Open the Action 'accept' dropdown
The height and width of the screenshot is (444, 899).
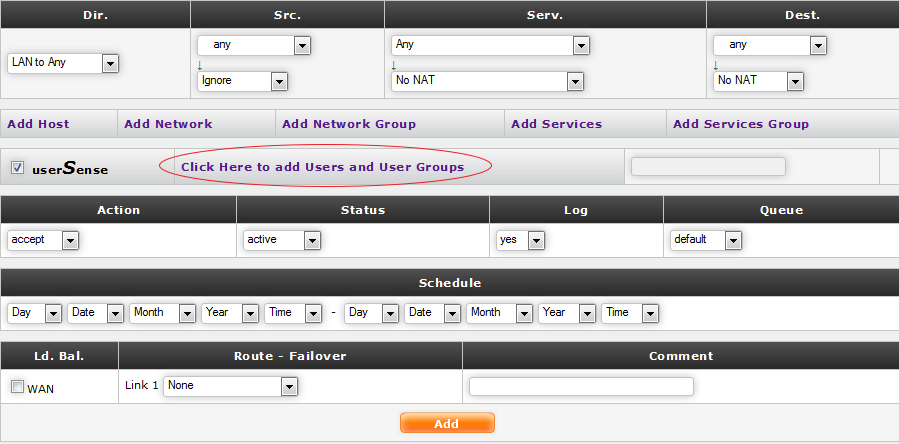(x=43, y=240)
